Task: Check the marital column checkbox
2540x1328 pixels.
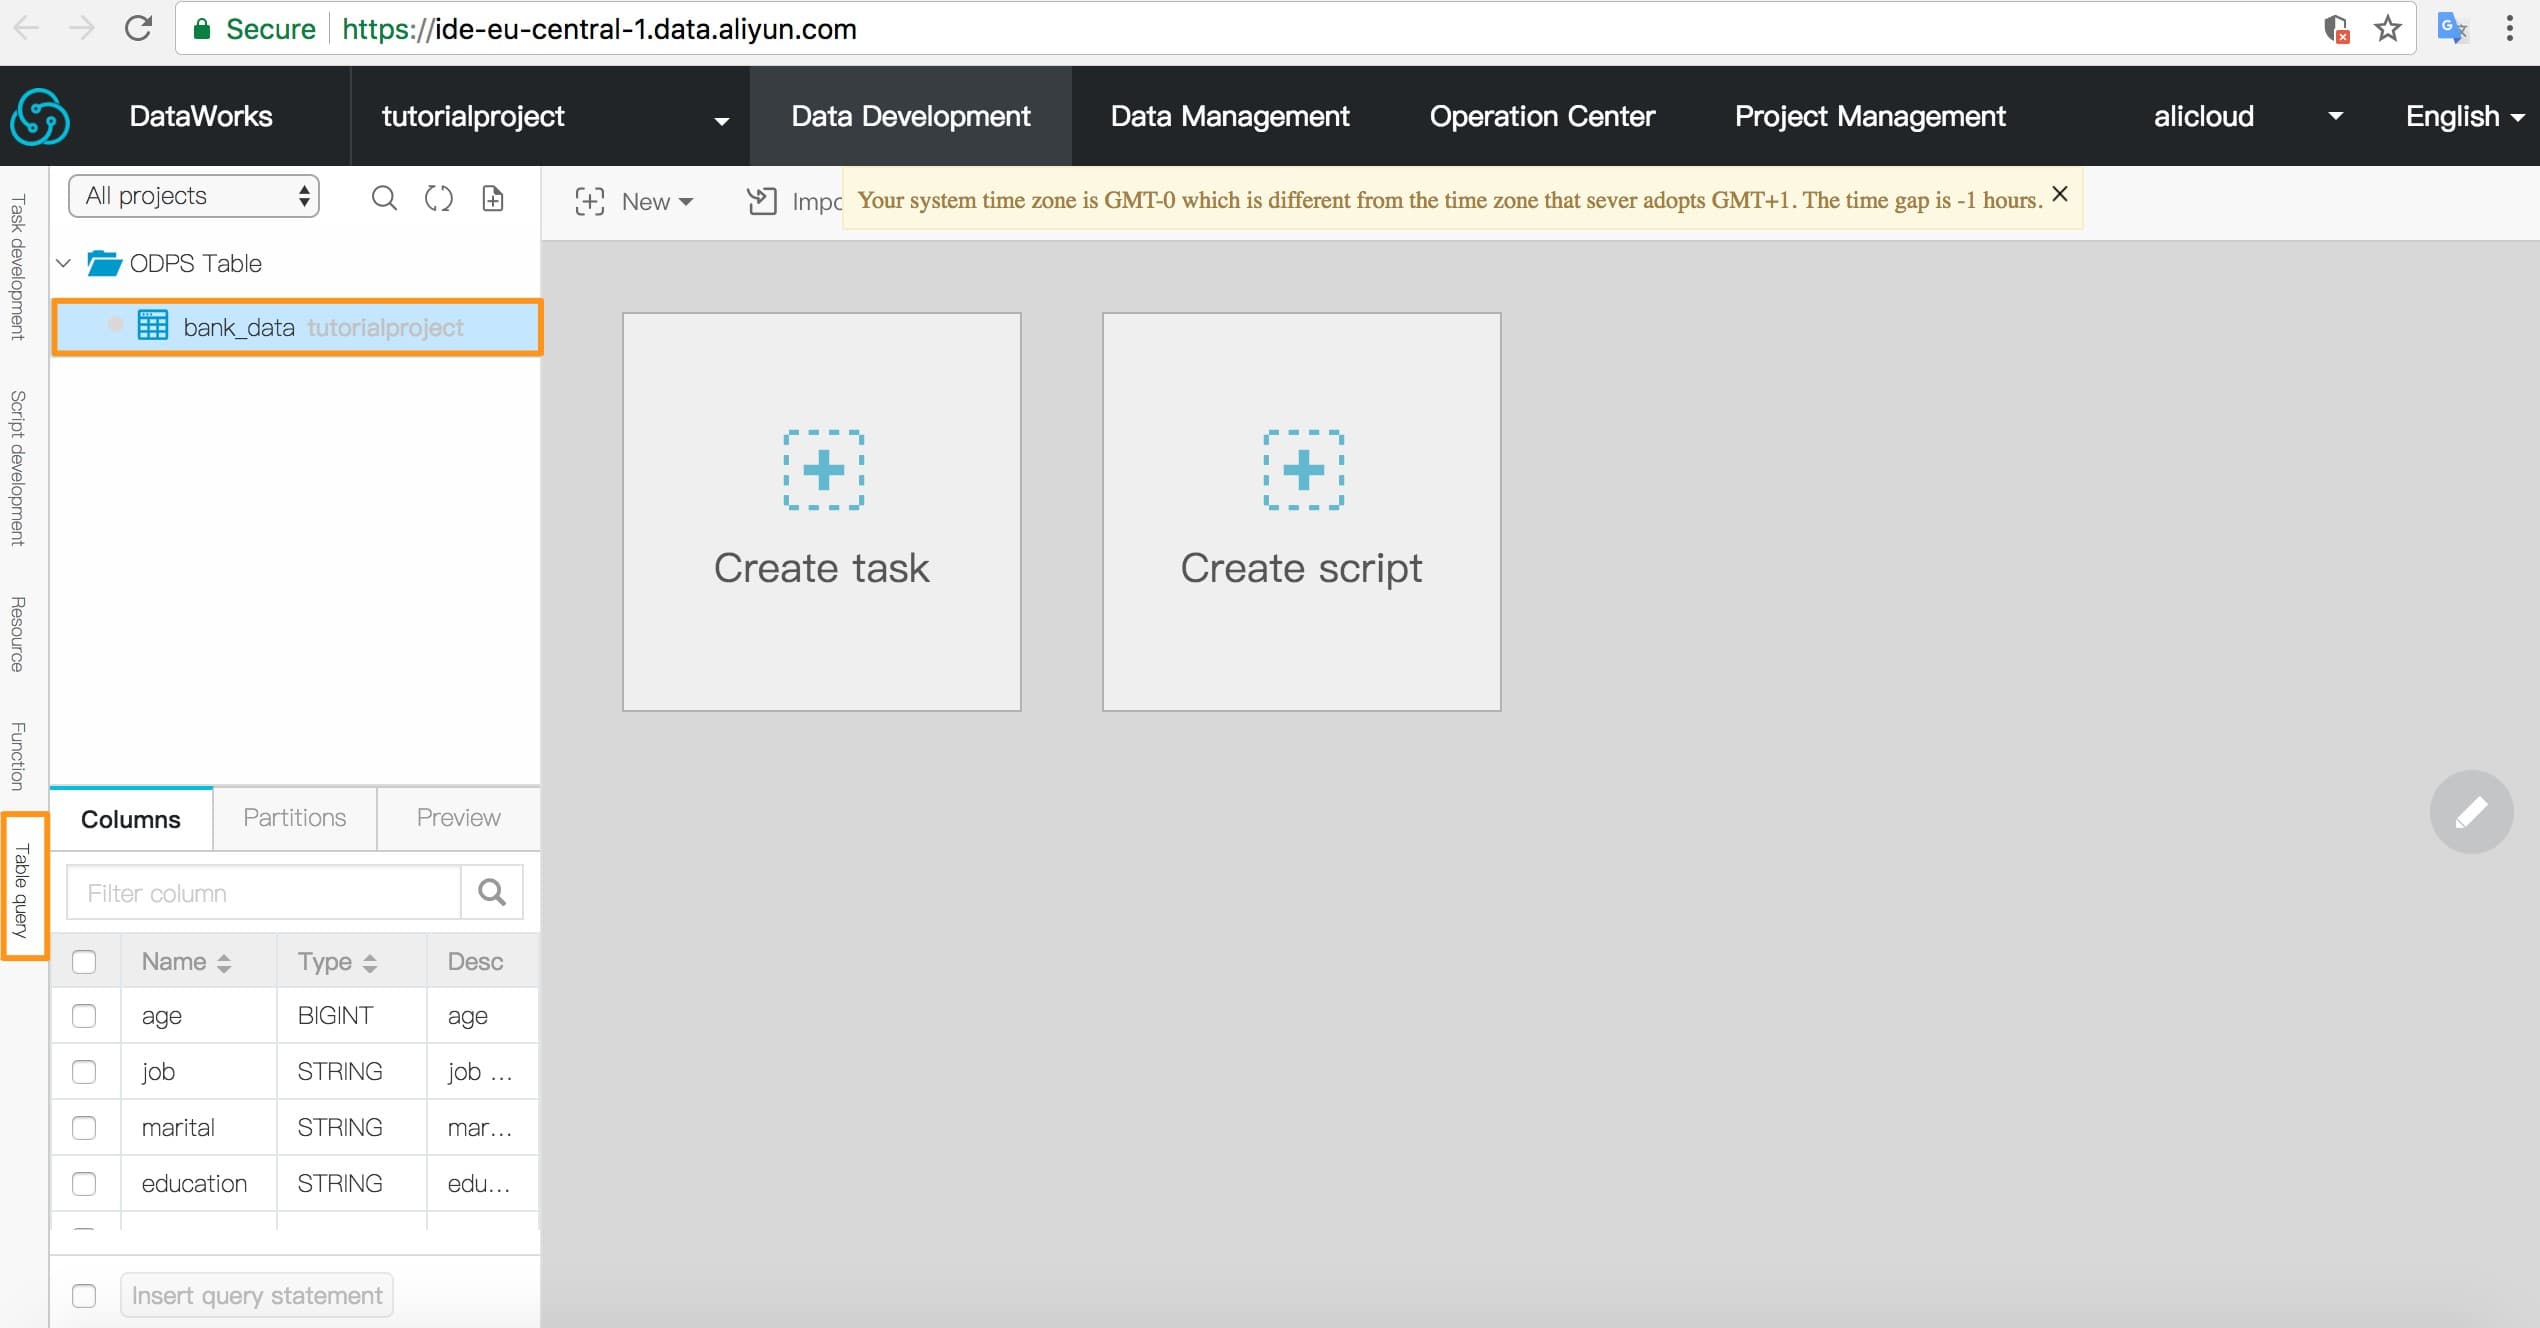Action: (84, 1128)
